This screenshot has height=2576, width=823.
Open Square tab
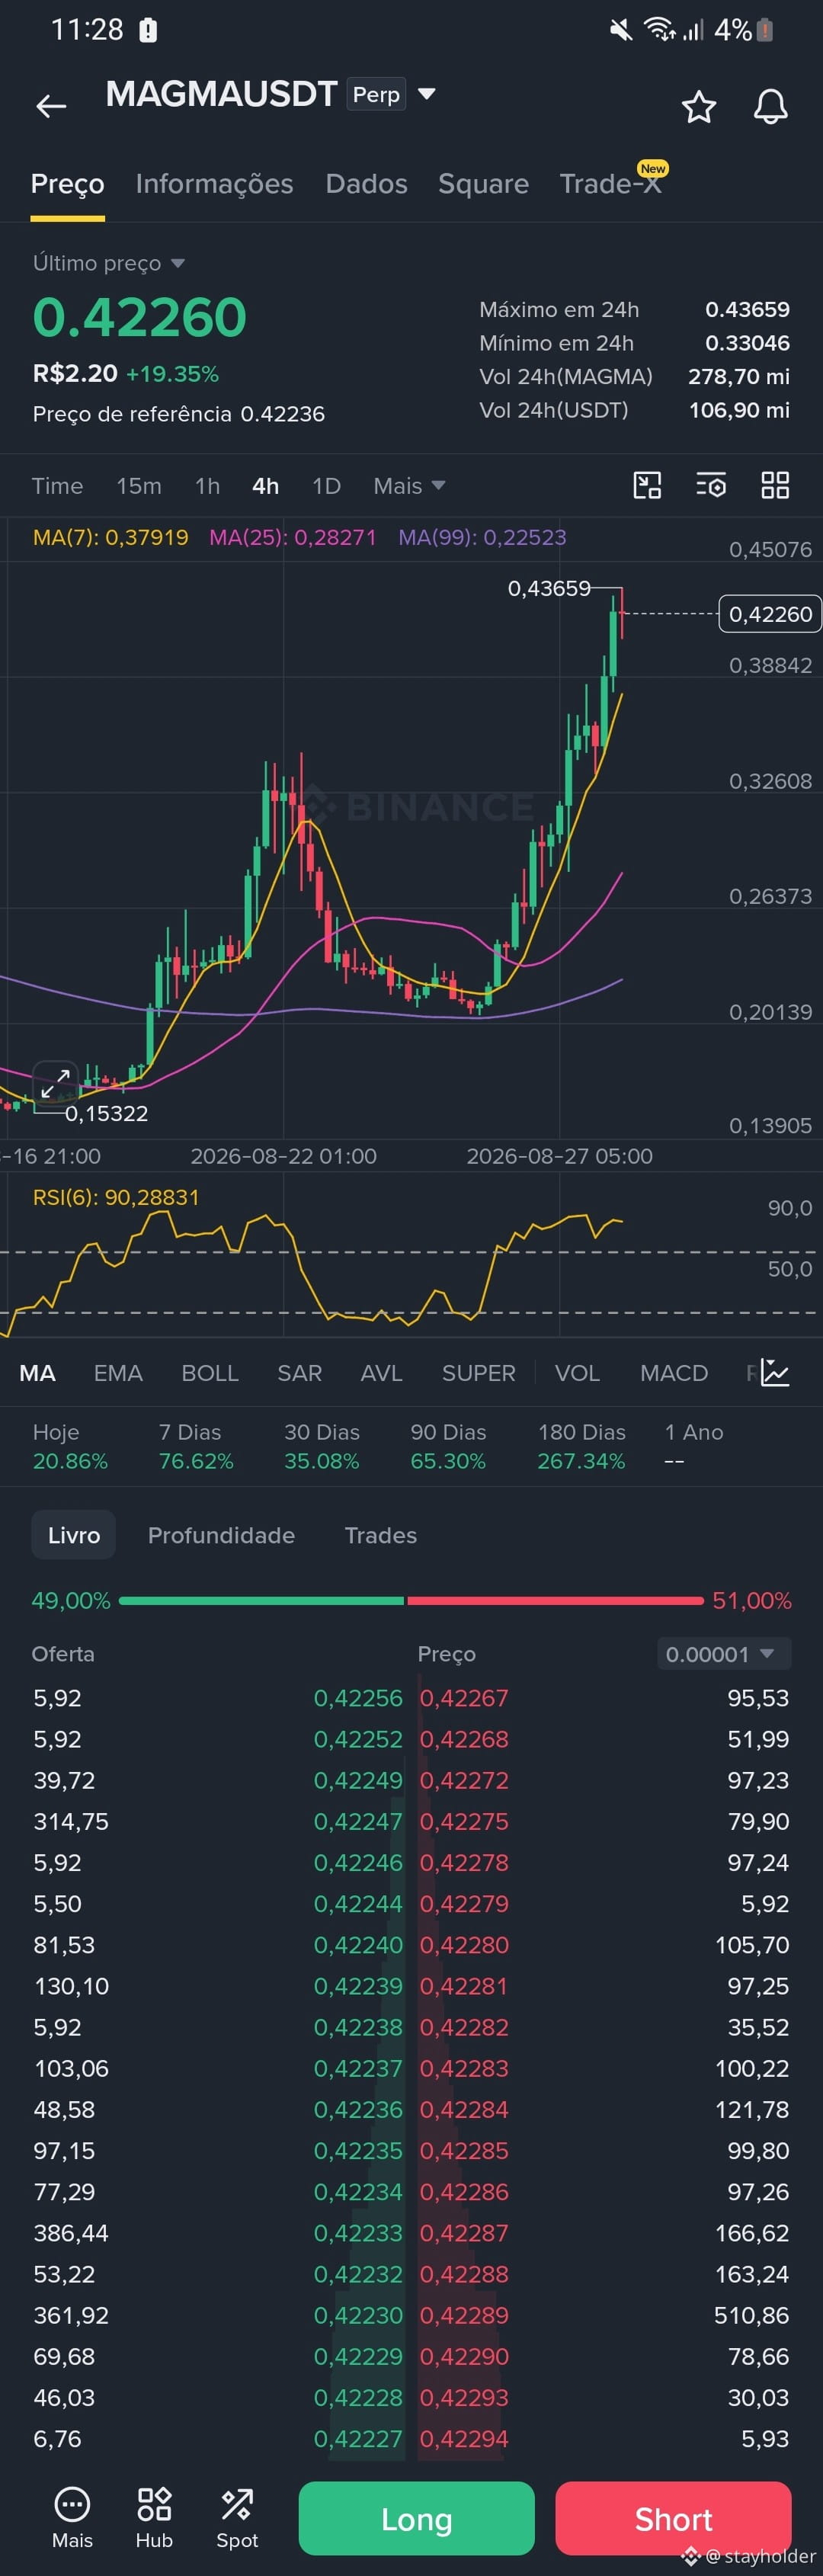click(483, 184)
